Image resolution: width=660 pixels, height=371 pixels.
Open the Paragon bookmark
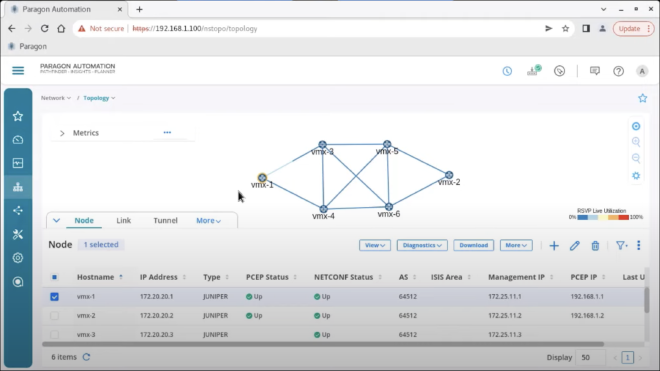pyautogui.click(x=27, y=46)
